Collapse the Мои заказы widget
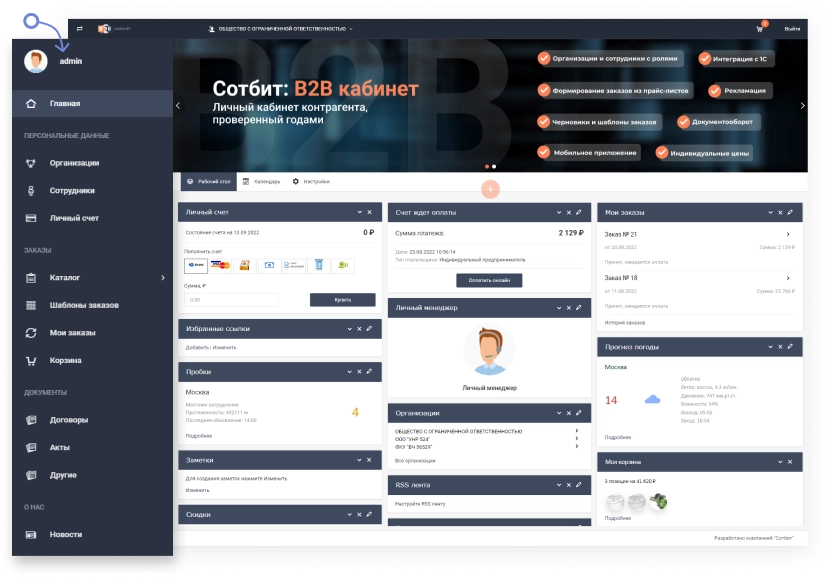 770,212
